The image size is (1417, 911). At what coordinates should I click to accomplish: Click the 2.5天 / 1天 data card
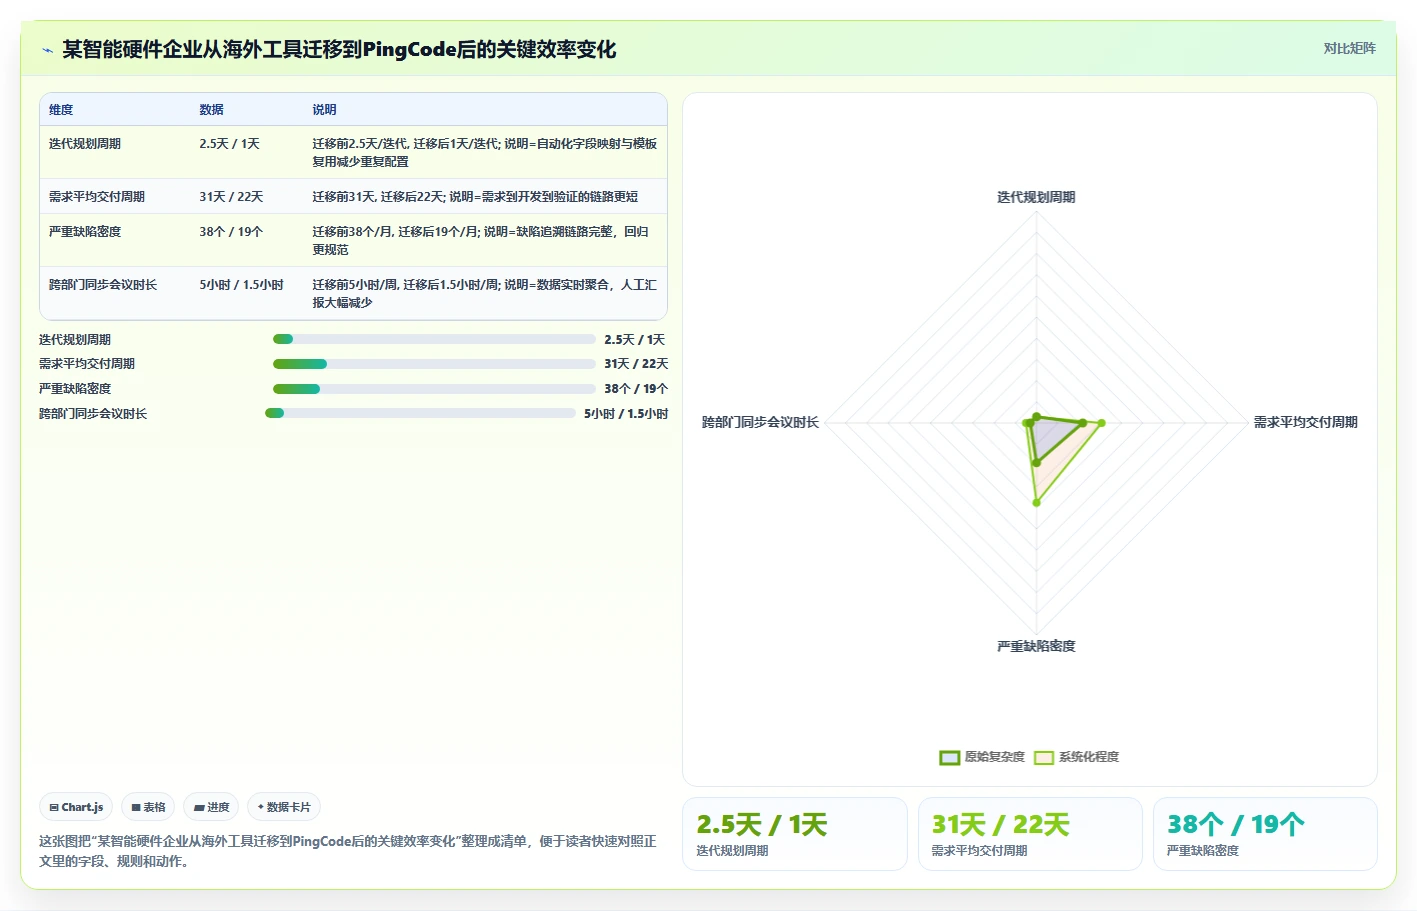(x=795, y=834)
